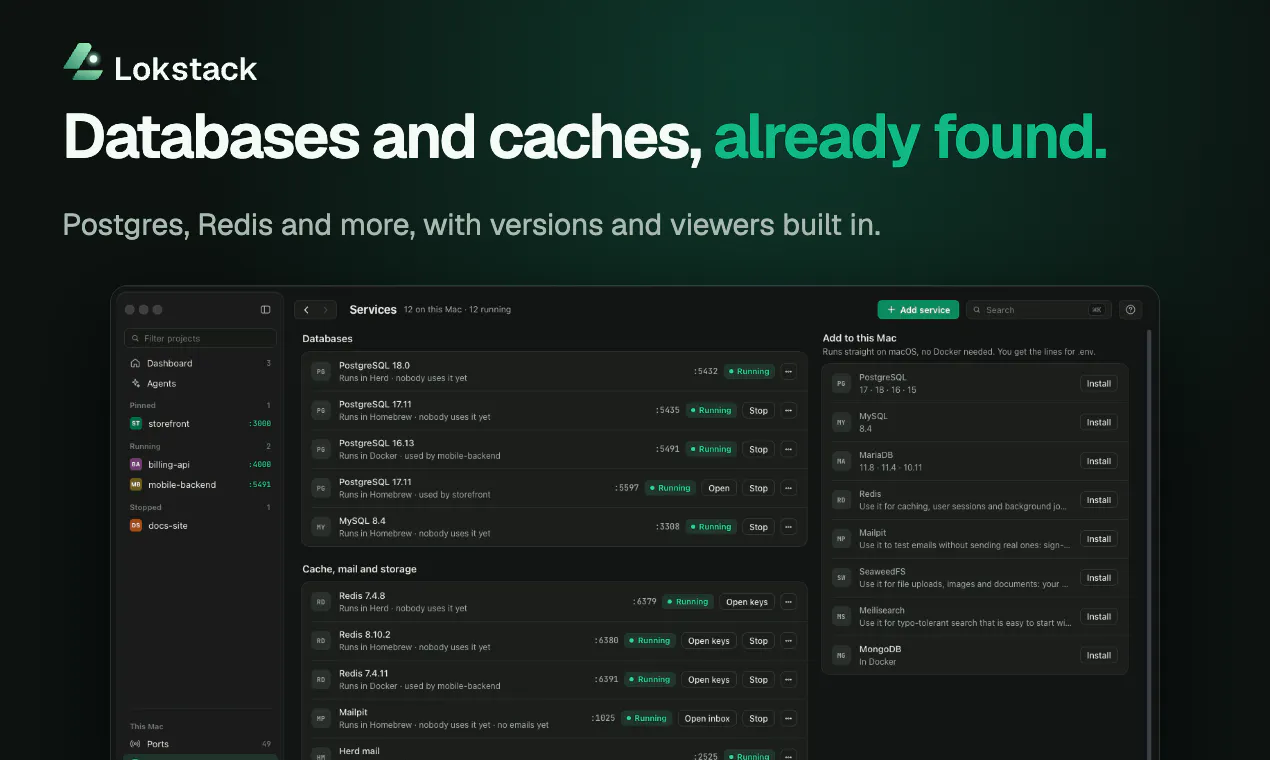Viewport: 1270px width, 760px height.
Task: Open keys for Redis 7.4.11
Action: pos(709,680)
